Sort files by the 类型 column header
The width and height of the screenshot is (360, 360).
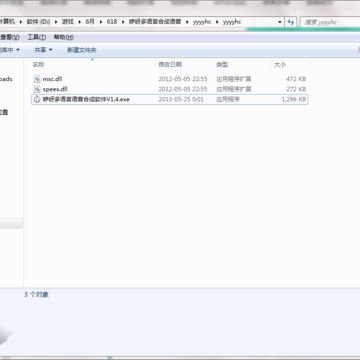point(222,64)
